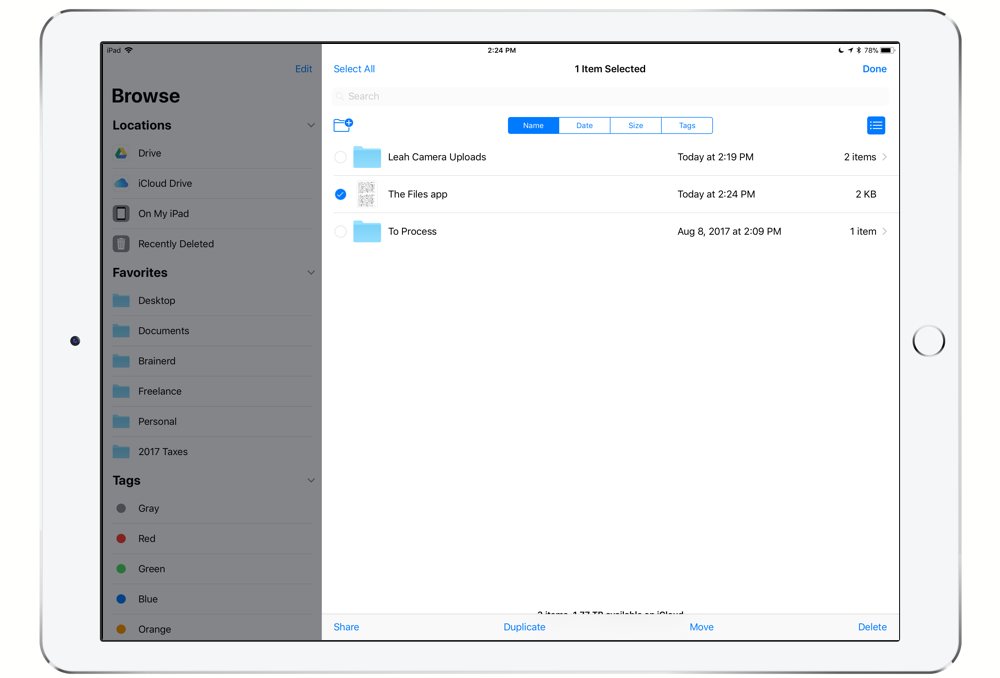Open the Leah Camera Uploads folder
The height and width of the screenshot is (678, 1000).
click(436, 157)
